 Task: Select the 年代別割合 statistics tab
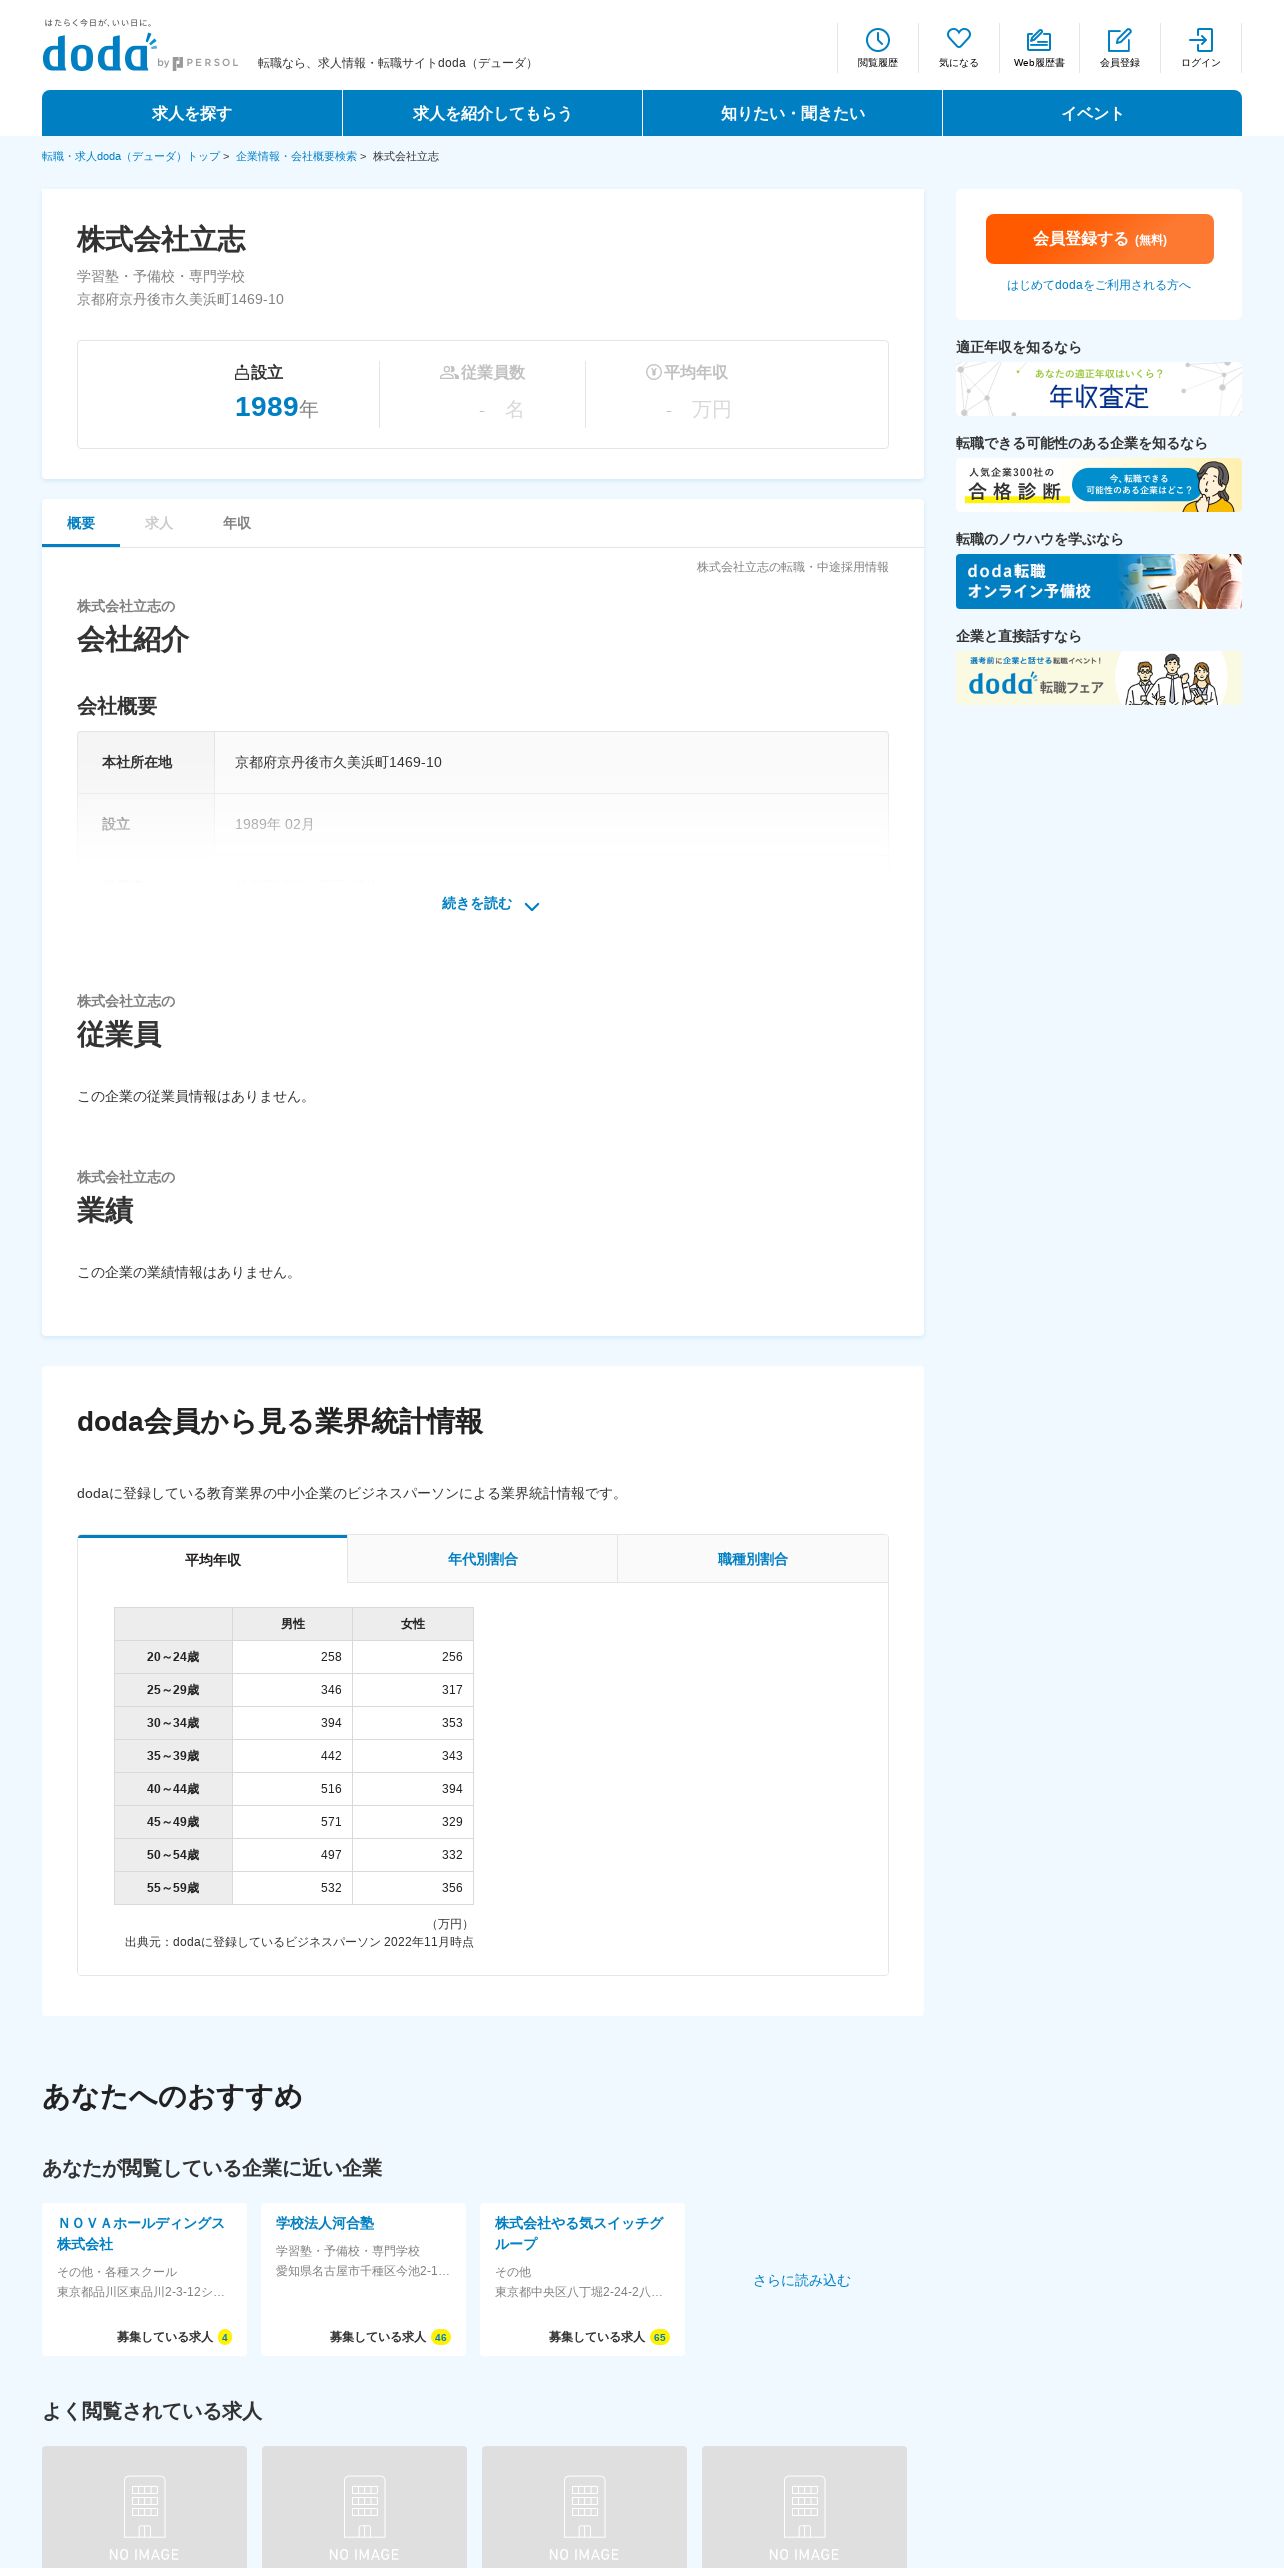click(x=482, y=1559)
